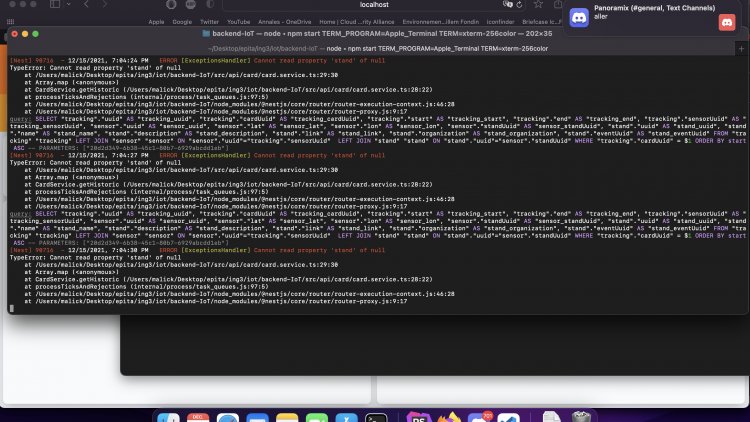Show the Safari favorites grid icon
Viewport: 750px width, 422px height.
pyautogui.click(x=11, y=22)
